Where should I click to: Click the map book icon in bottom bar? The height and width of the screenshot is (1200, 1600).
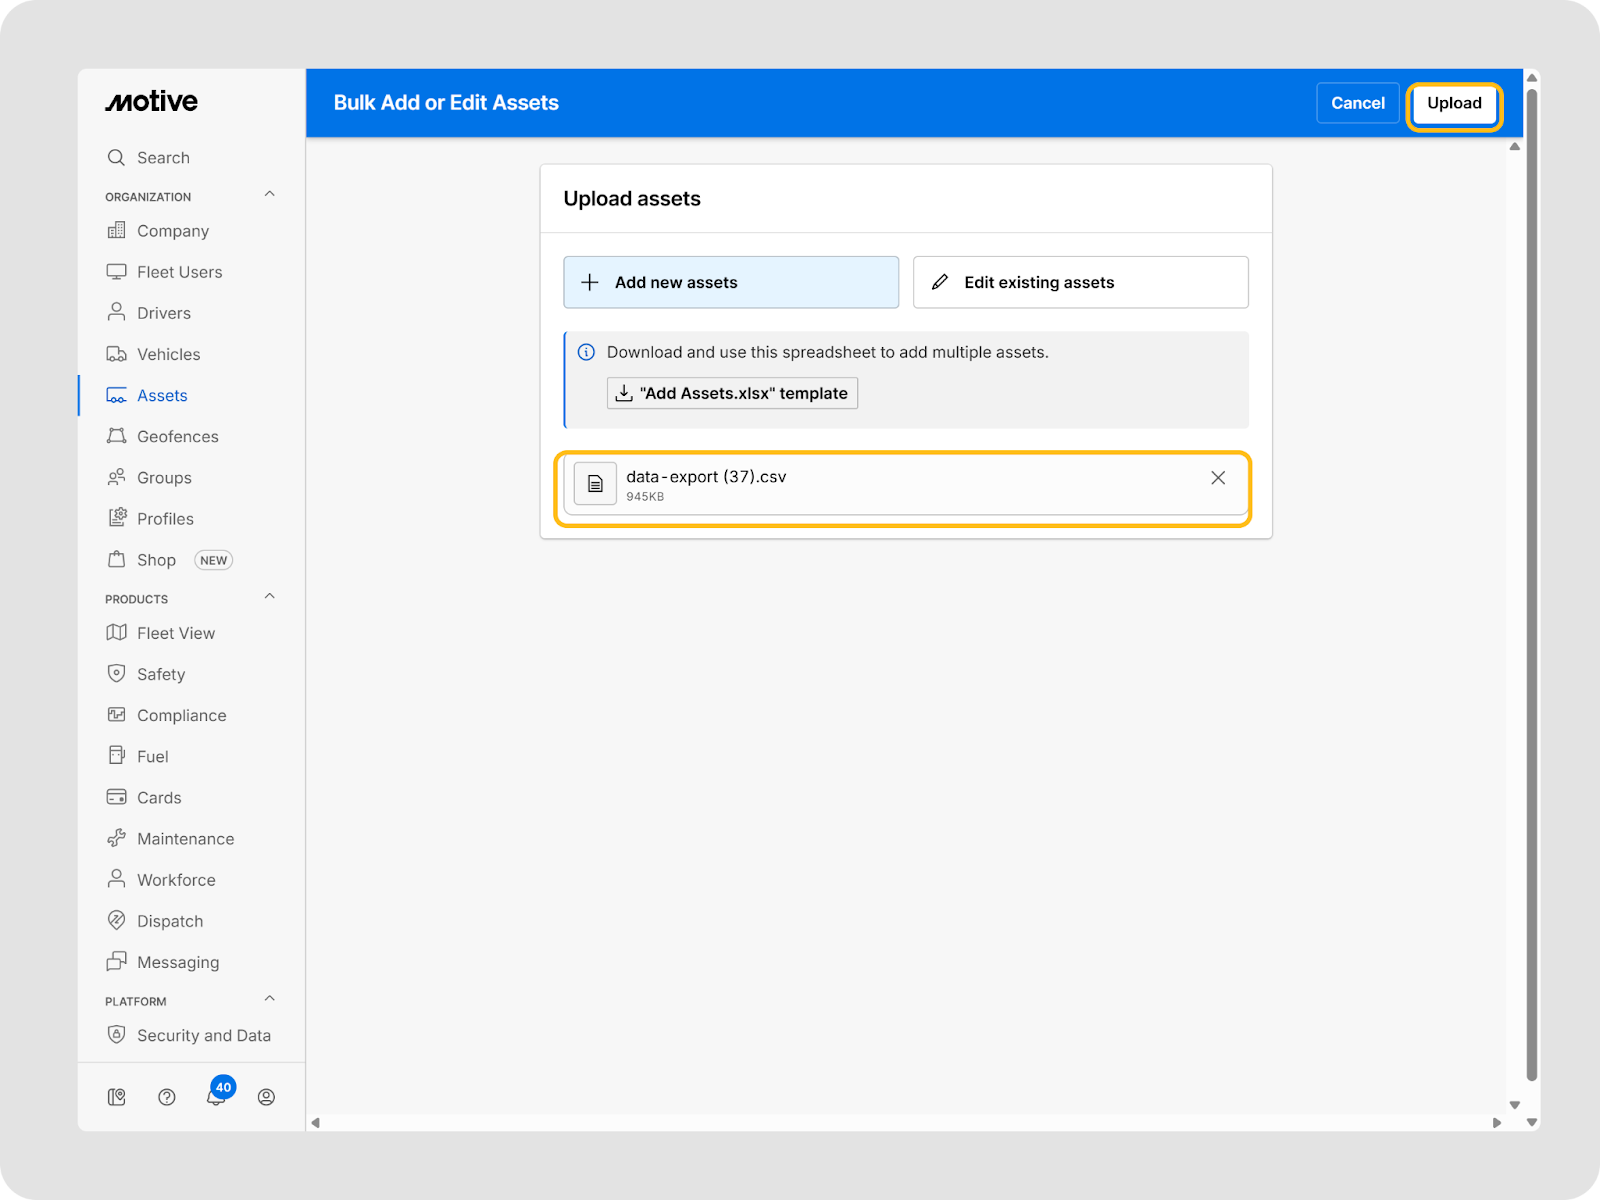(x=117, y=1097)
